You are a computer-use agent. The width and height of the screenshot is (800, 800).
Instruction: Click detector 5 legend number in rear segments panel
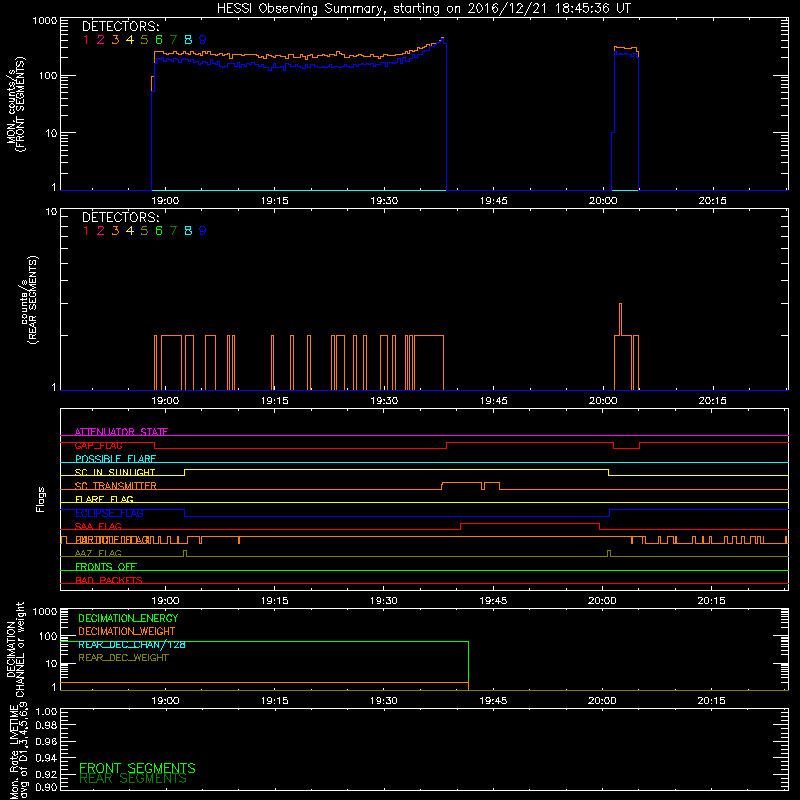point(144,231)
